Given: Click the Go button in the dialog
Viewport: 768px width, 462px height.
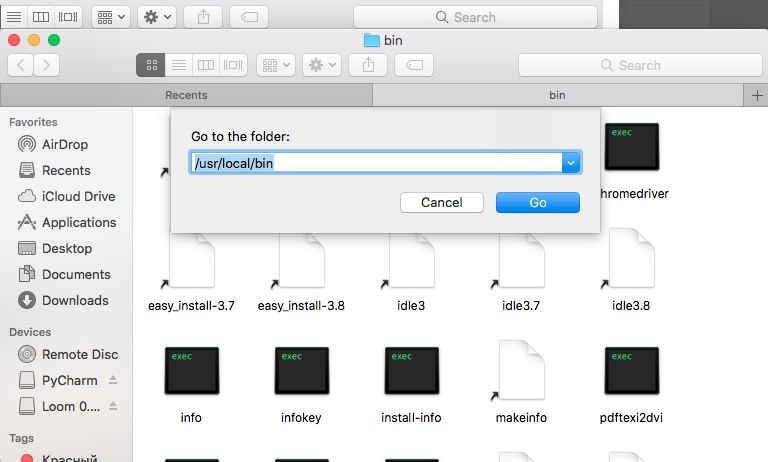Looking at the screenshot, I should click(537, 202).
